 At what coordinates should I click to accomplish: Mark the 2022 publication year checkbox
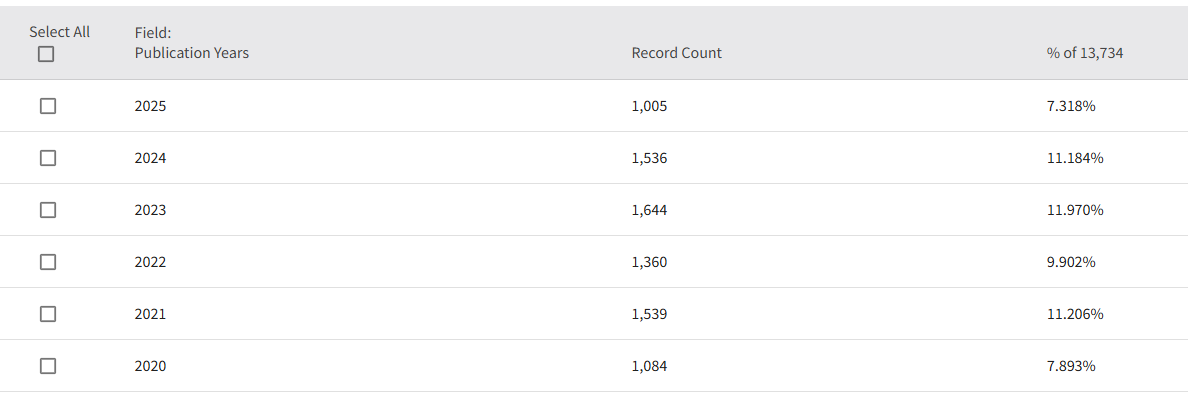point(48,262)
